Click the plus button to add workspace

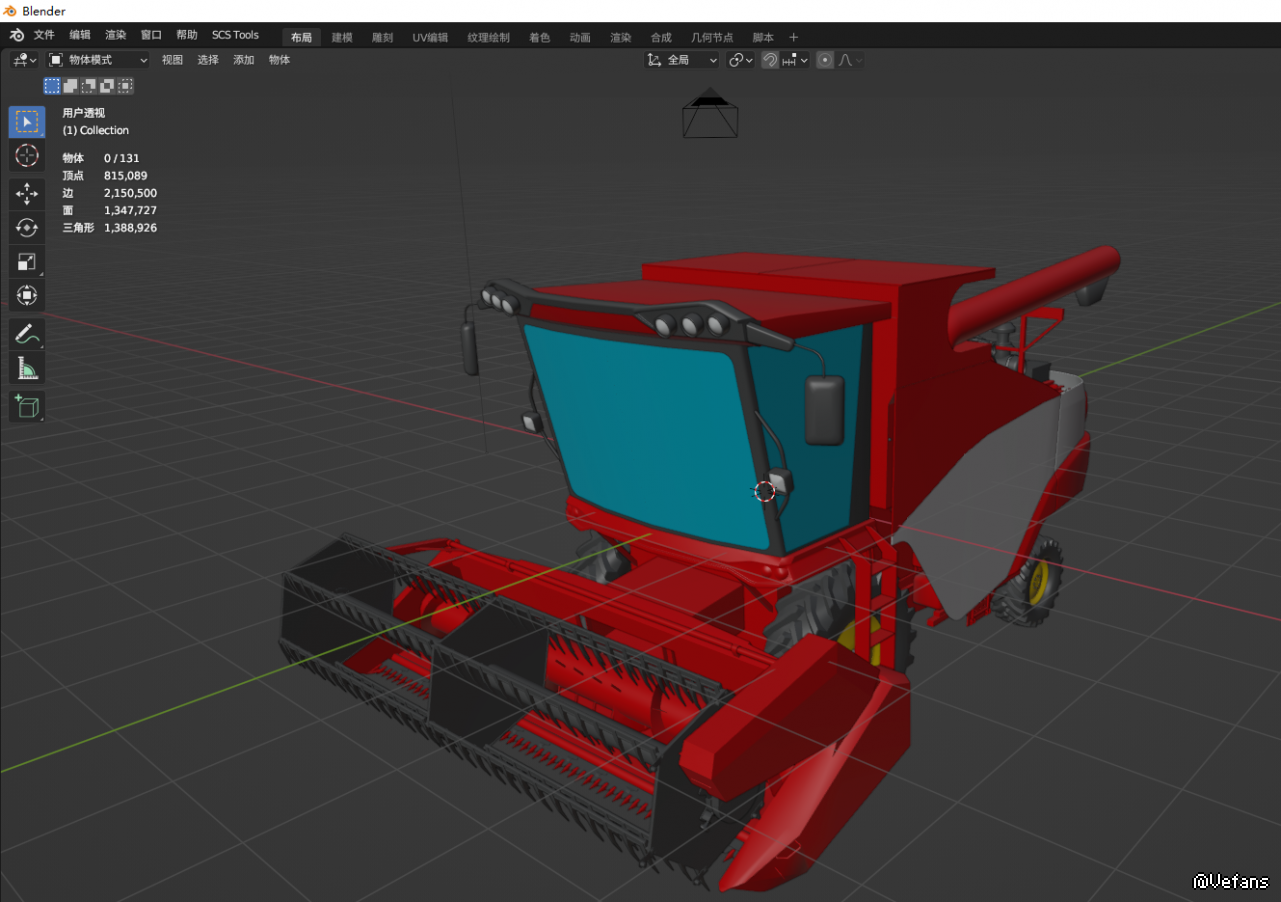pos(794,37)
